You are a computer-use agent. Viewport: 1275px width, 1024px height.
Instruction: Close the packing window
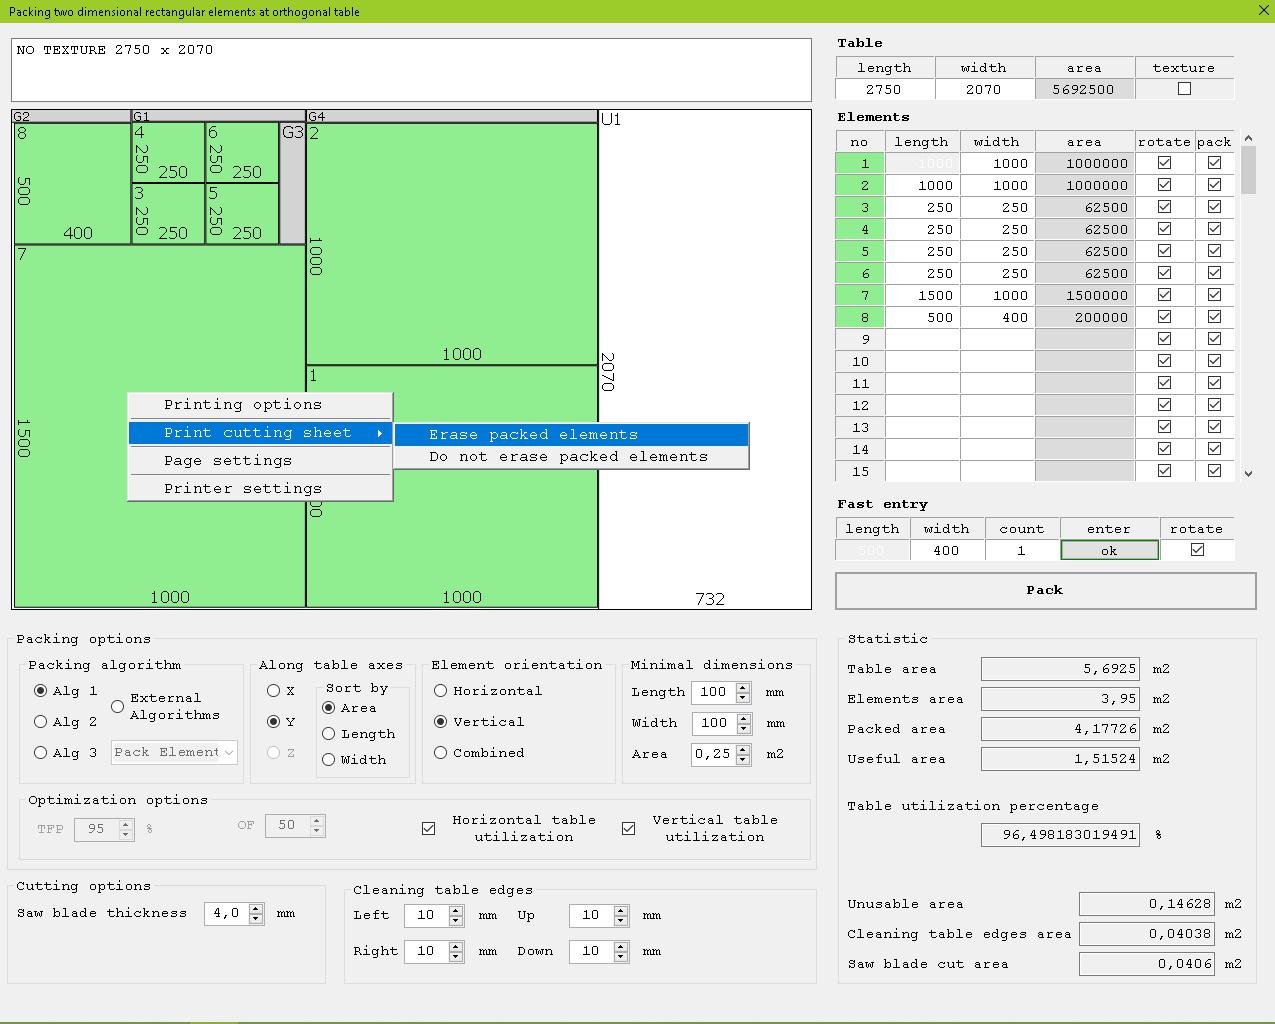[x=1263, y=11]
